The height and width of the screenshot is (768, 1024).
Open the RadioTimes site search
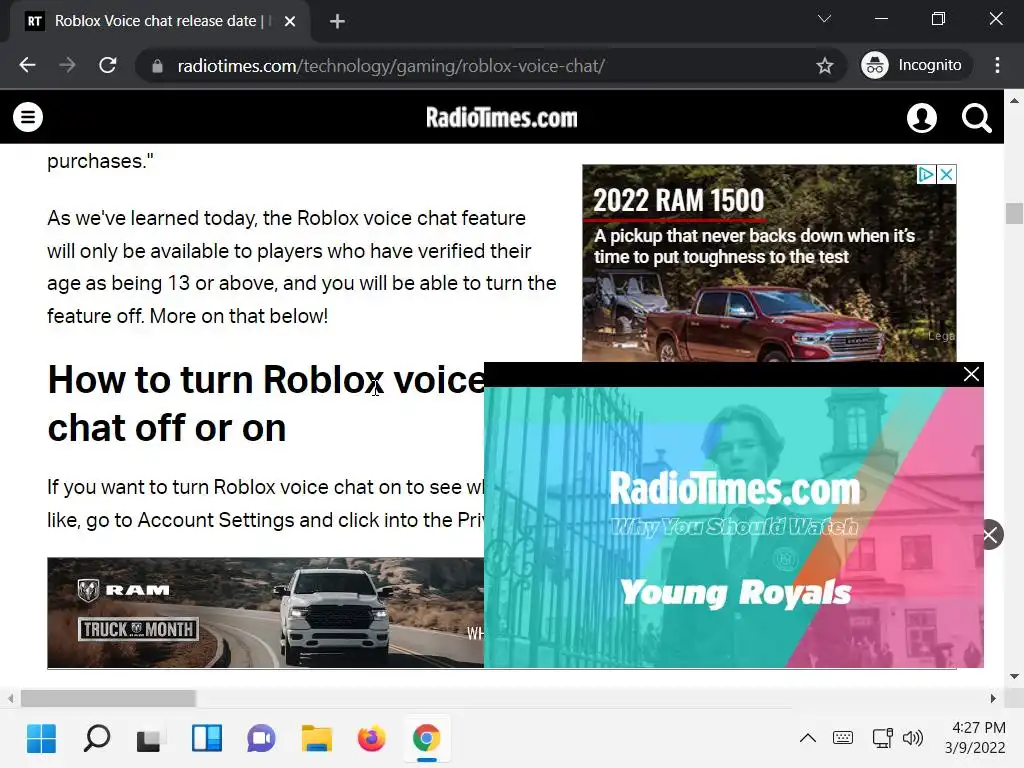click(976, 118)
